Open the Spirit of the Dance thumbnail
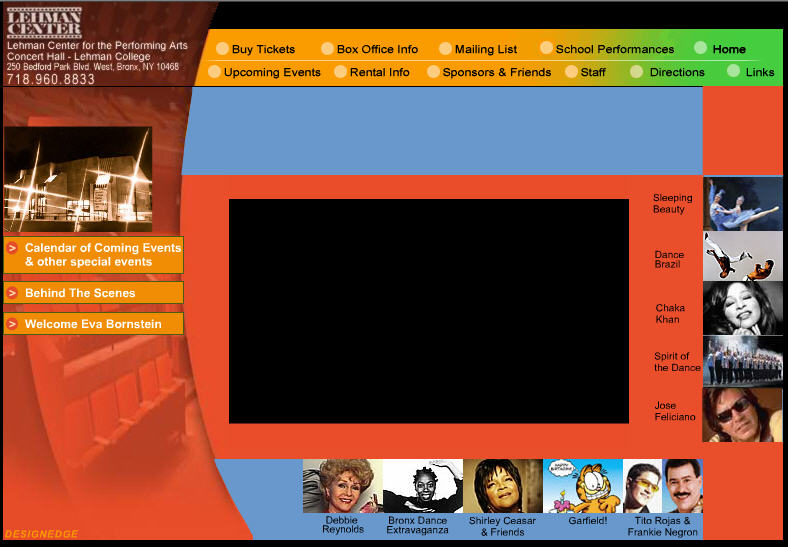The height and width of the screenshot is (547, 788). pos(743,361)
